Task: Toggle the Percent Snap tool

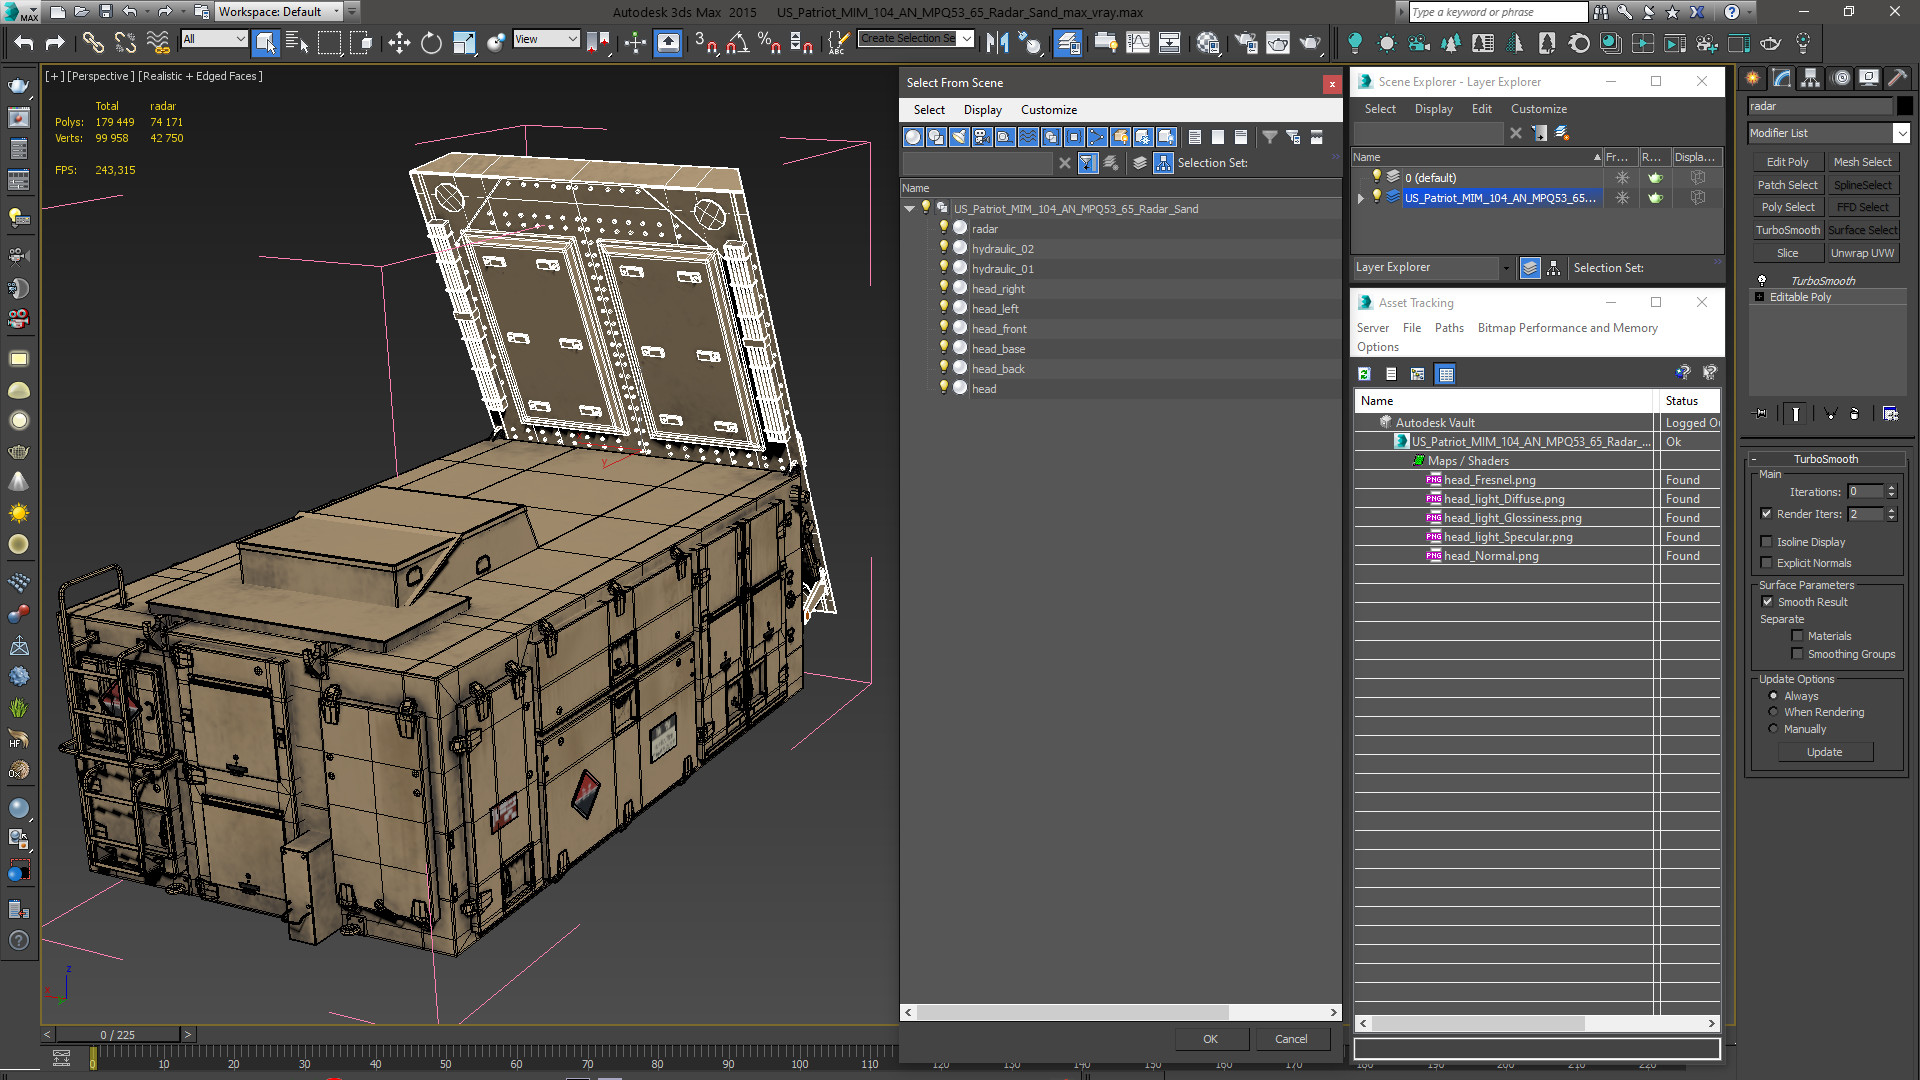Action: pos(769,43)
